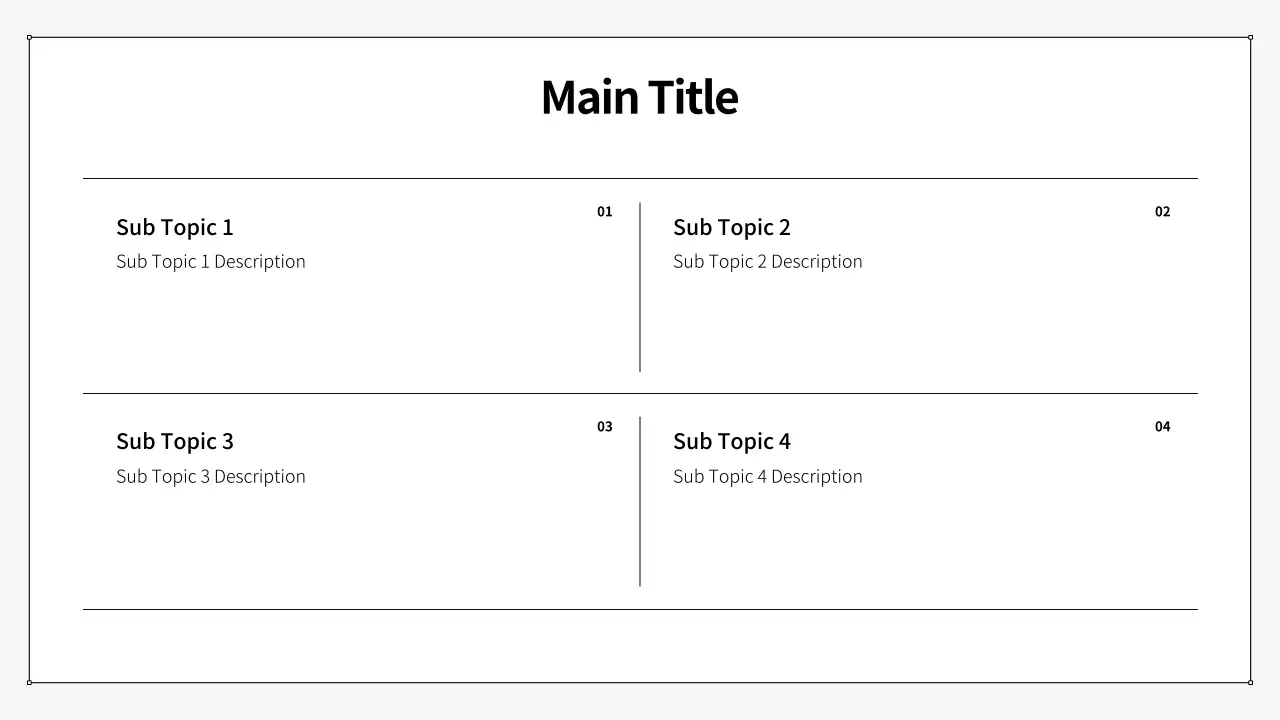The height and width of the screenshot is (720, 1280).
Task: Select the 03 number label
Action: (x=605, y=427)
